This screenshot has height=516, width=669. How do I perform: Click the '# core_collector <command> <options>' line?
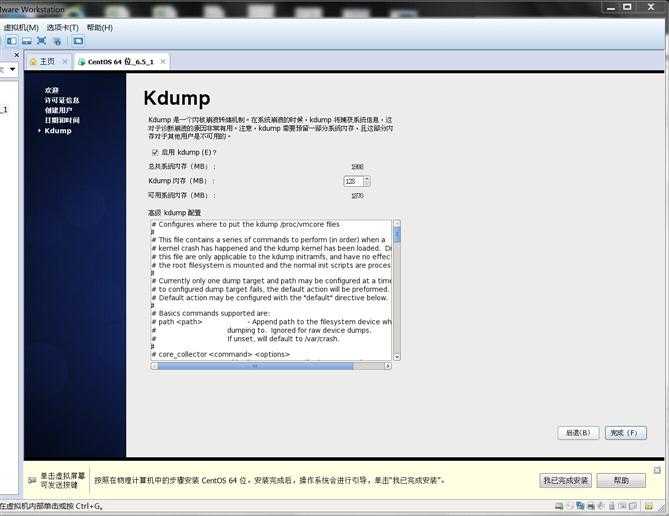tap(221, 354)
